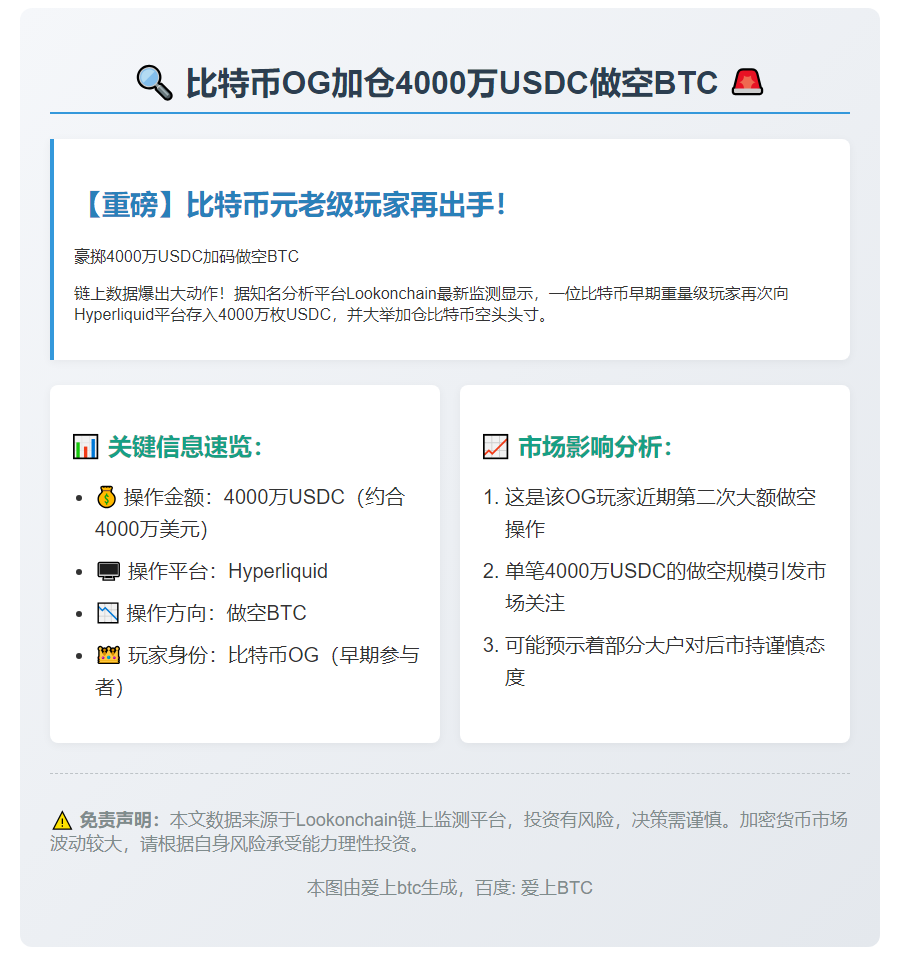Click the money bag icon beside 操作金额
This screenshot has width=900, height=978.
[x=107, y=497]
